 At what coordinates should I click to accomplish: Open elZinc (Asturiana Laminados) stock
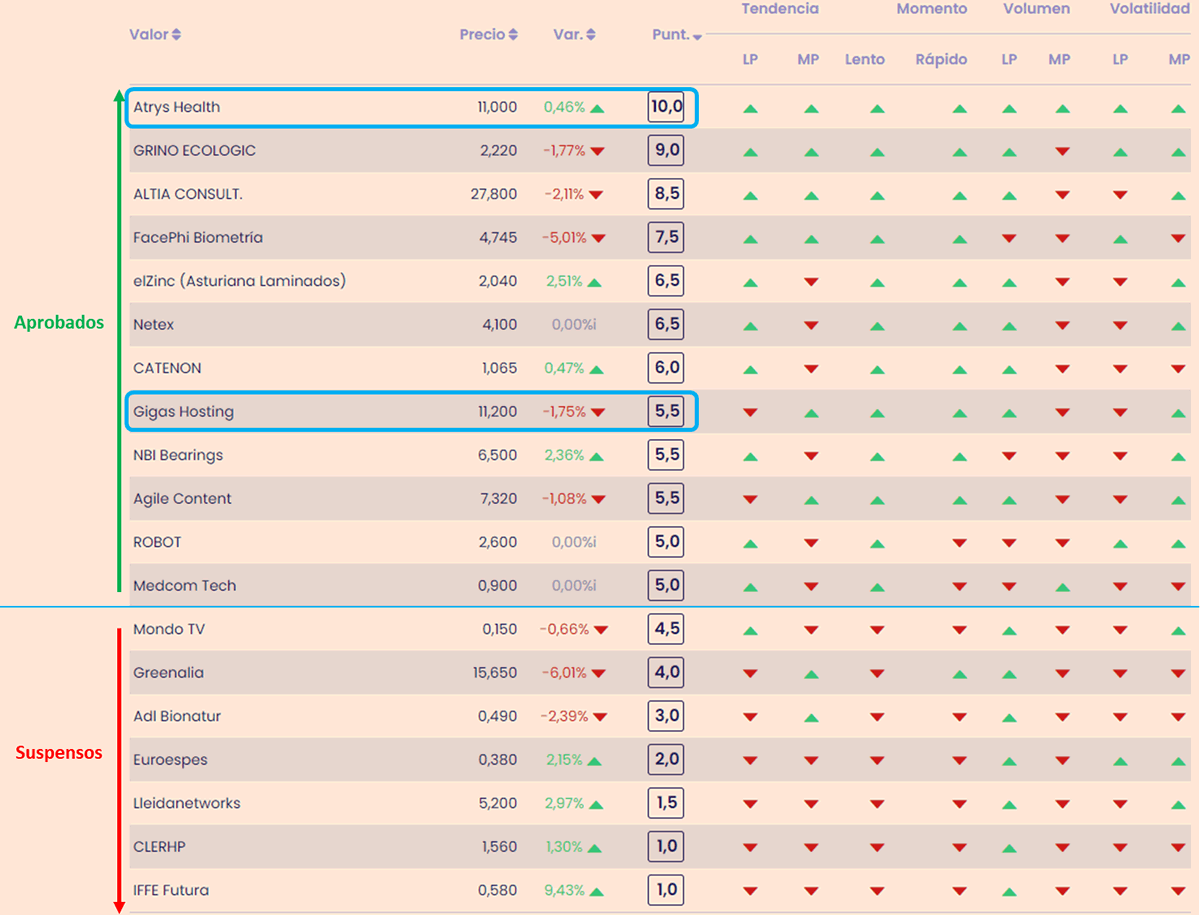coord(239,281)
